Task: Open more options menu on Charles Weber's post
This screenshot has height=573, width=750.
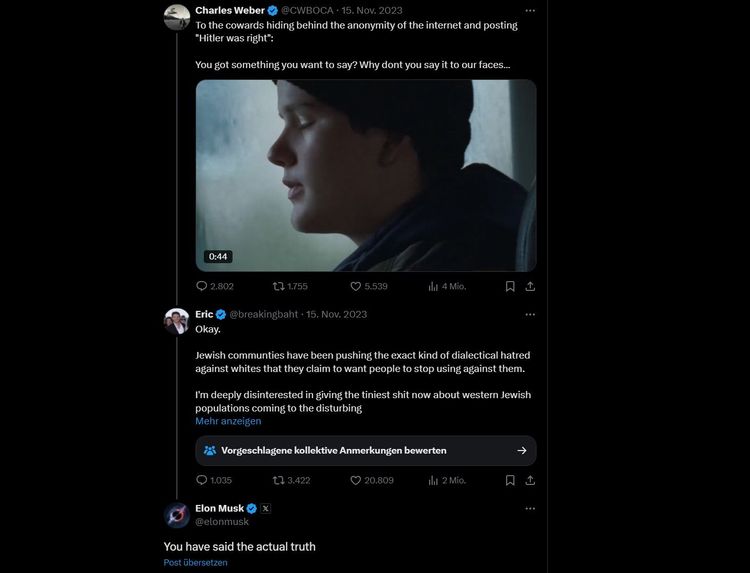Action: [x=530, y=10]
